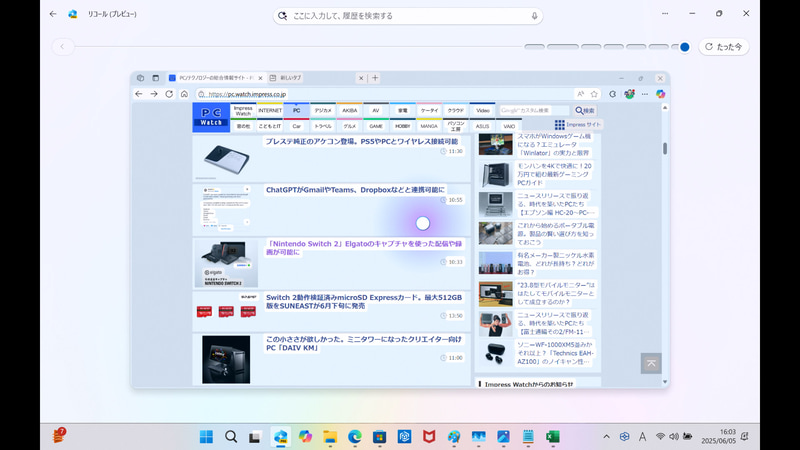Open the Impress サイト grid link
The height and width of the screenshot is (450, 800).
click(578, 124)
